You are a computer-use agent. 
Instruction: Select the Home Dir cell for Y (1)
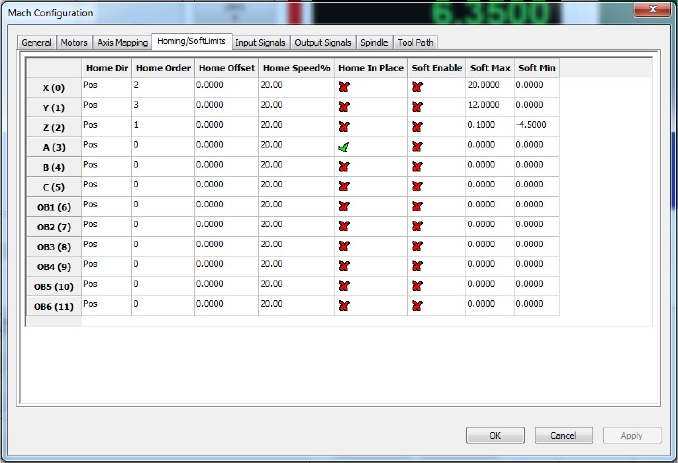tap(106, 107)
